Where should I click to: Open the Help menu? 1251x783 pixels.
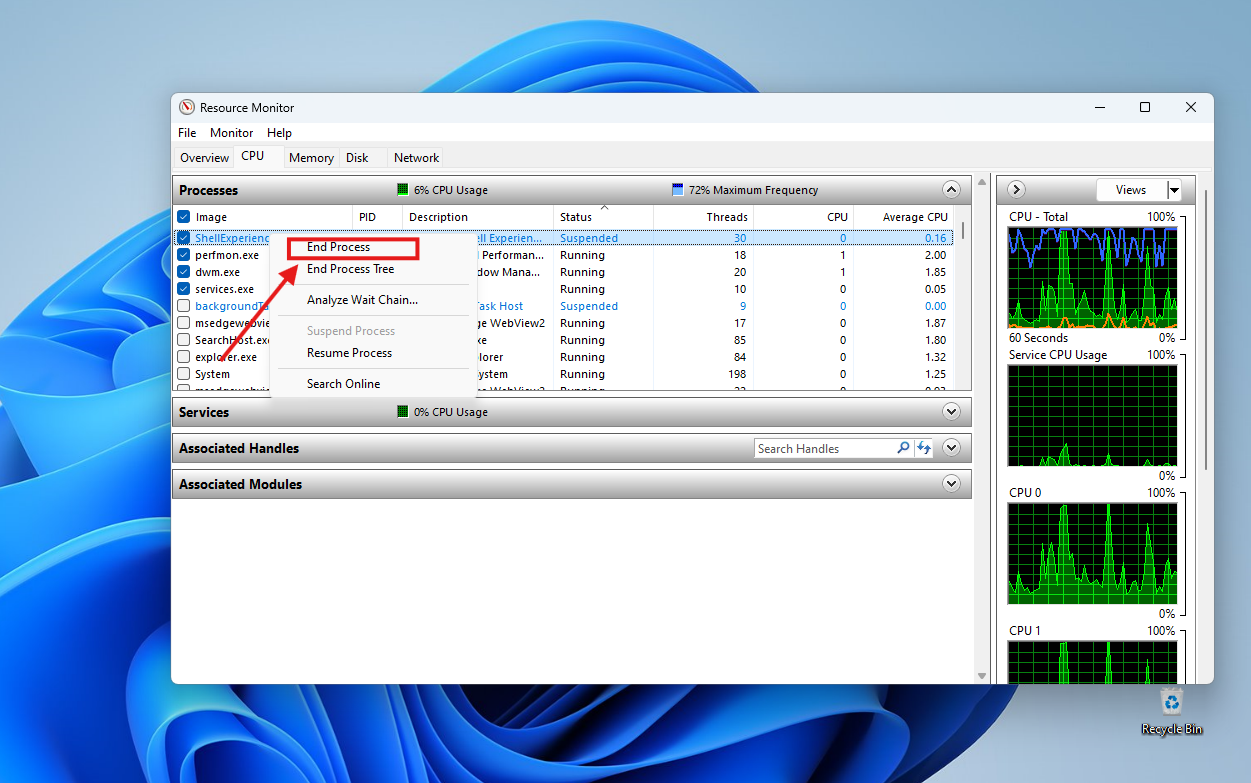pos(279,133)
